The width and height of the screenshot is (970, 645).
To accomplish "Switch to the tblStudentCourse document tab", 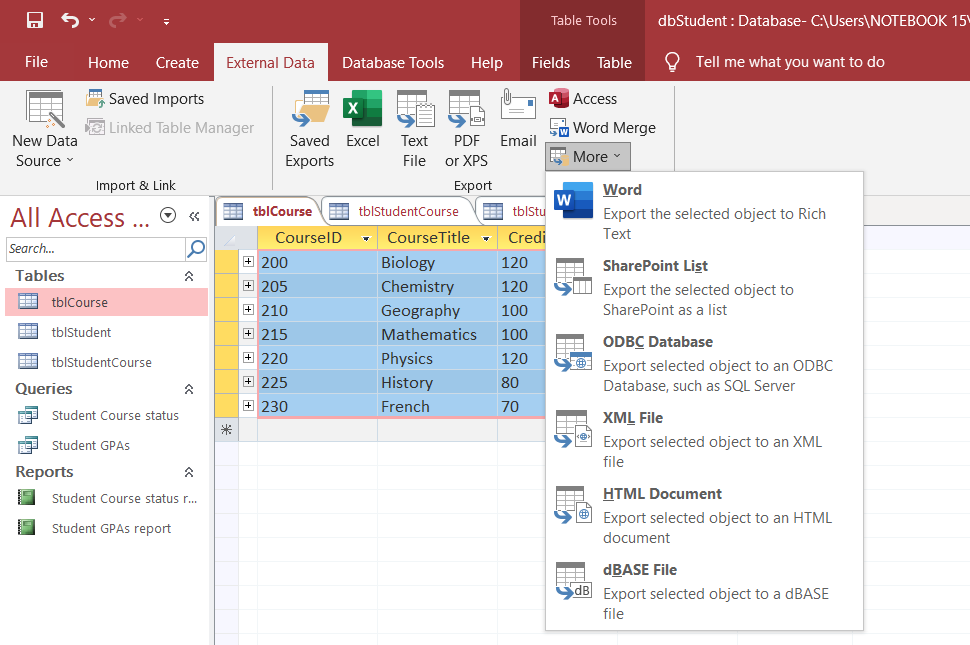I will click(407, 211).
